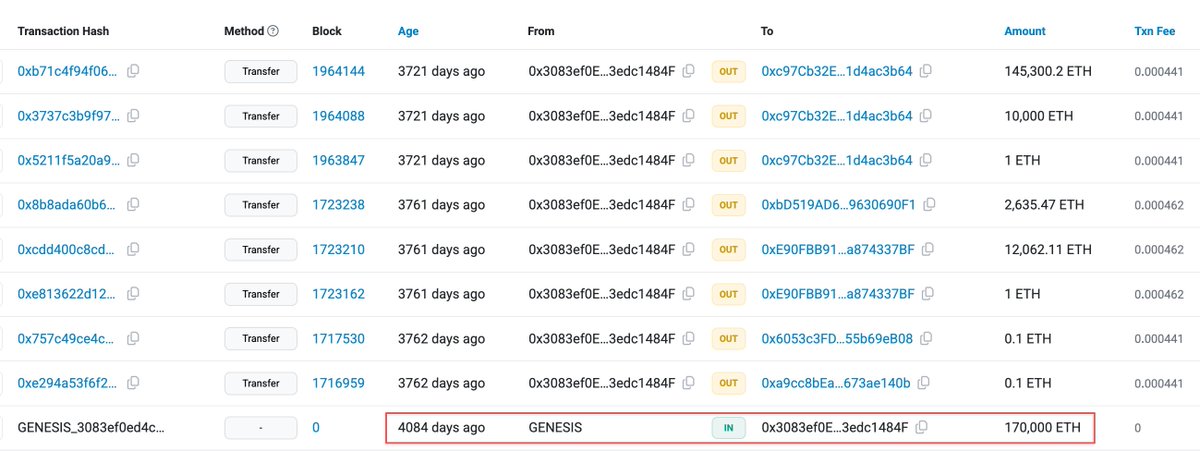1200x451 pixels.
Task: View block 1964144
Action: click(x=338, y=72)
